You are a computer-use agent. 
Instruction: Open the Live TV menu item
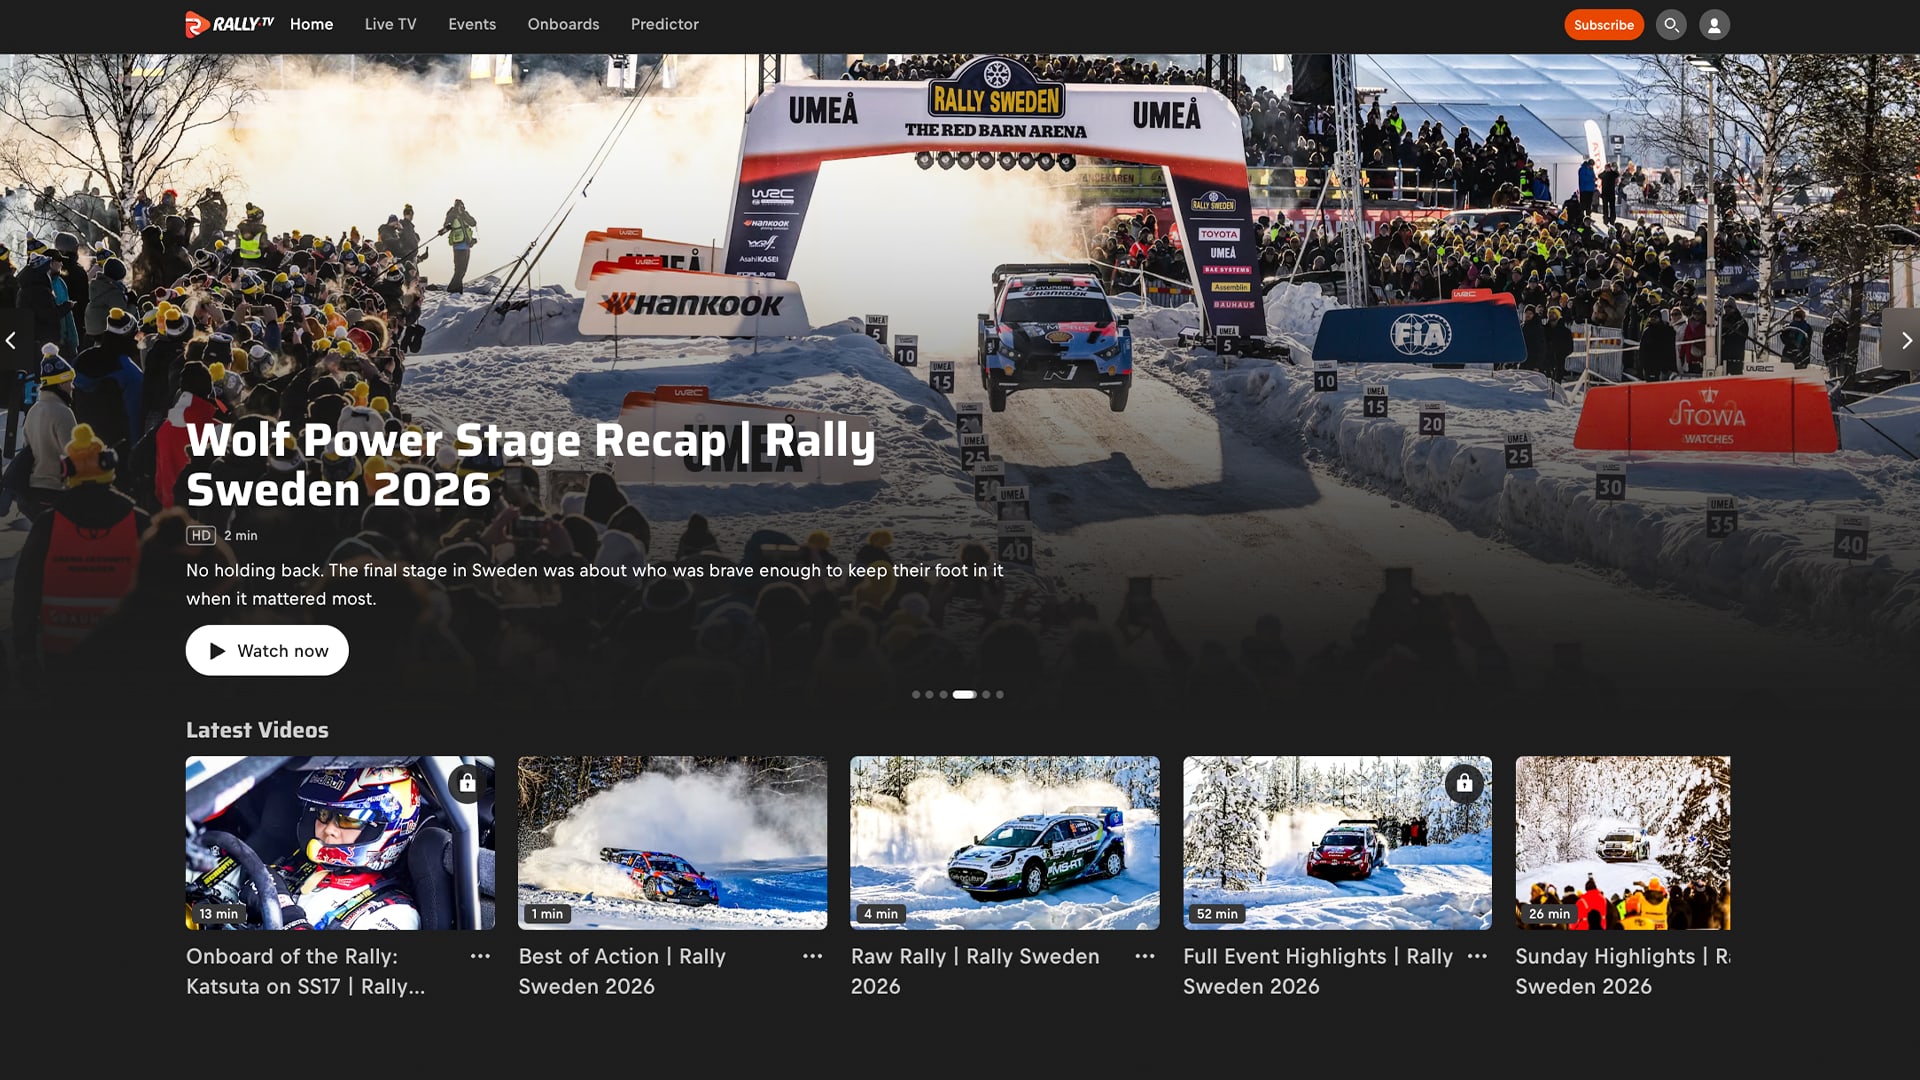(x=390, y=24)
